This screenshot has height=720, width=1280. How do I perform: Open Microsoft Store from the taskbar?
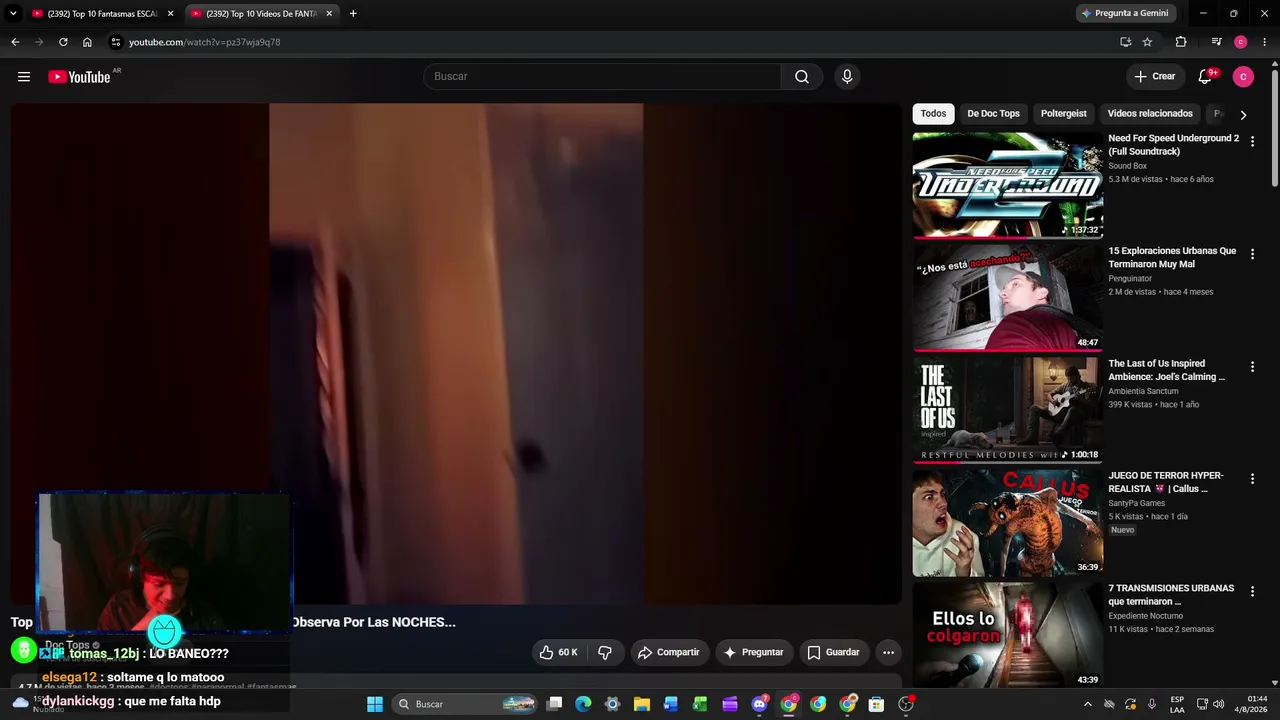pos(876,704)
